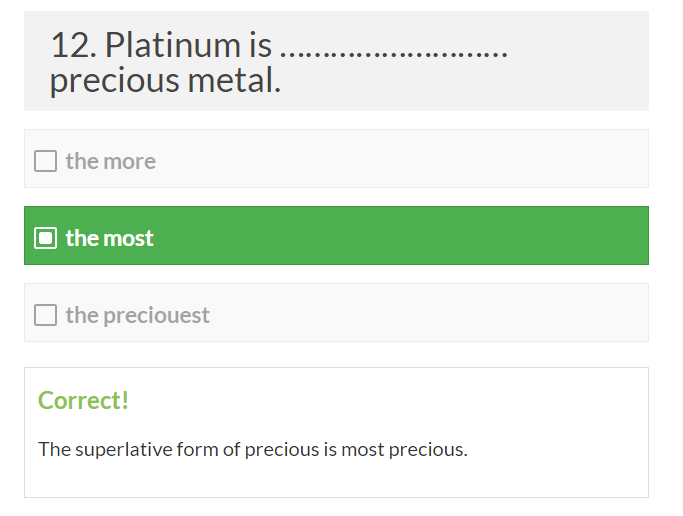The height and width of the screenshot is (516, 683).
Task: Click the green "Correct!" feedback heading
Action: pyautogui.click(x=84, y=400)
